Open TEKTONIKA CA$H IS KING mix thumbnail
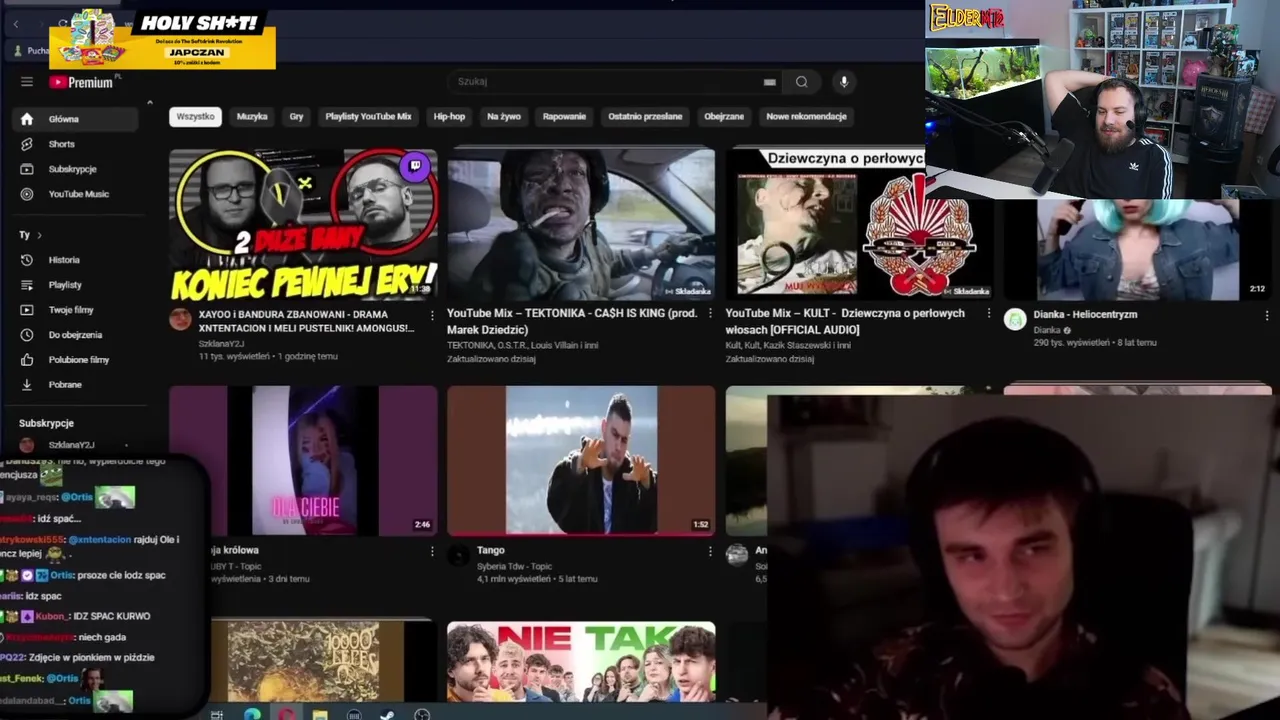 click(581, 225)
